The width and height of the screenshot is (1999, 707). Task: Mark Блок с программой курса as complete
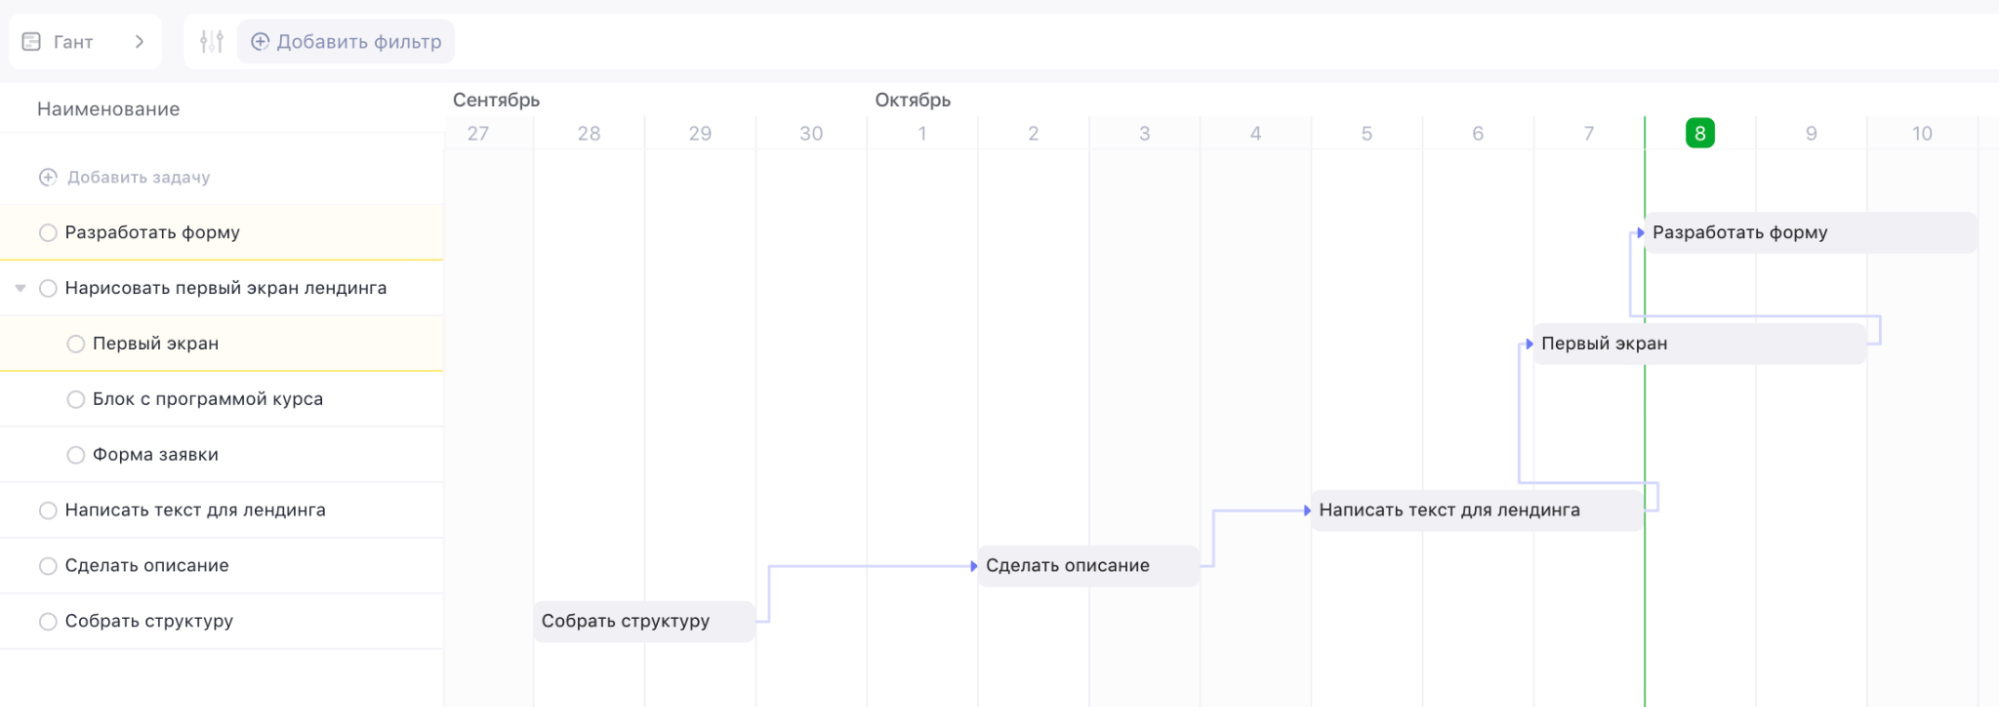coord(76,399)
